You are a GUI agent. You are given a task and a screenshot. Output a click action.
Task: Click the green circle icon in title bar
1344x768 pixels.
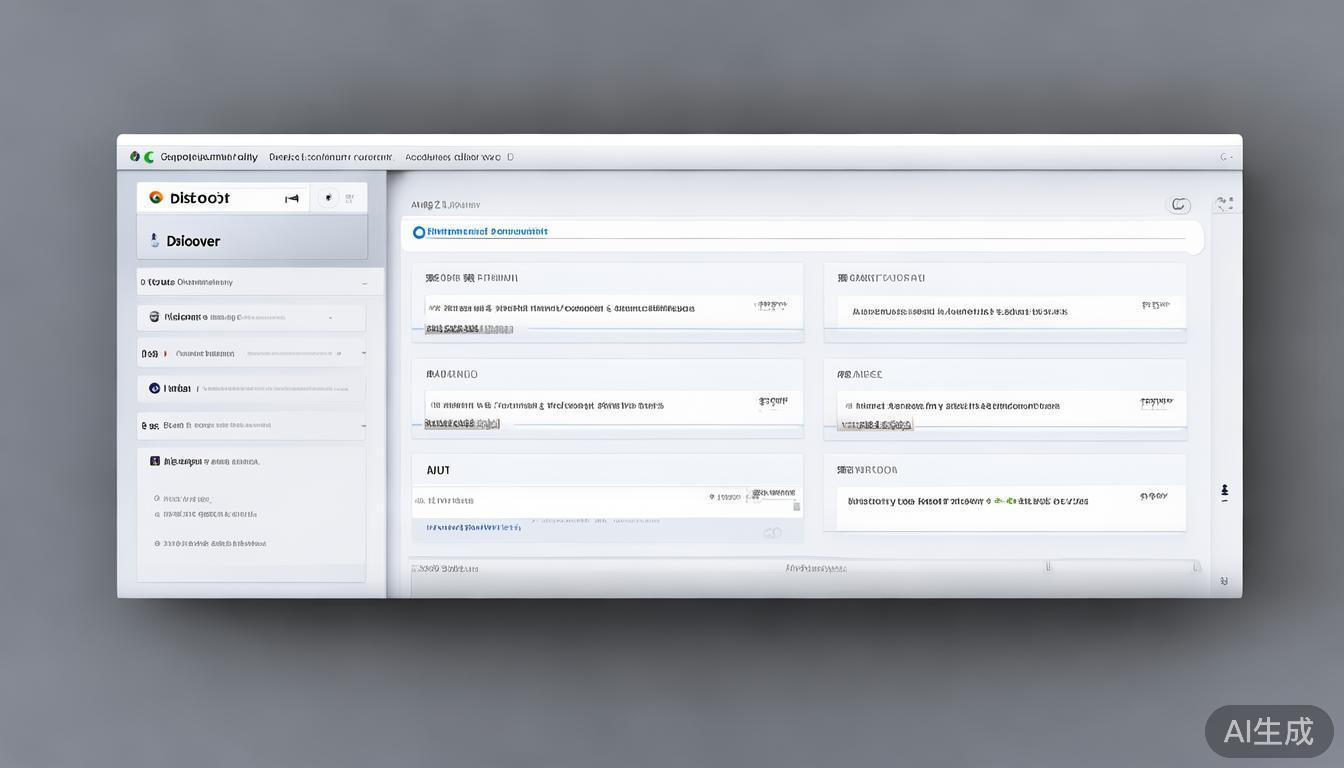tap(149, 157)
